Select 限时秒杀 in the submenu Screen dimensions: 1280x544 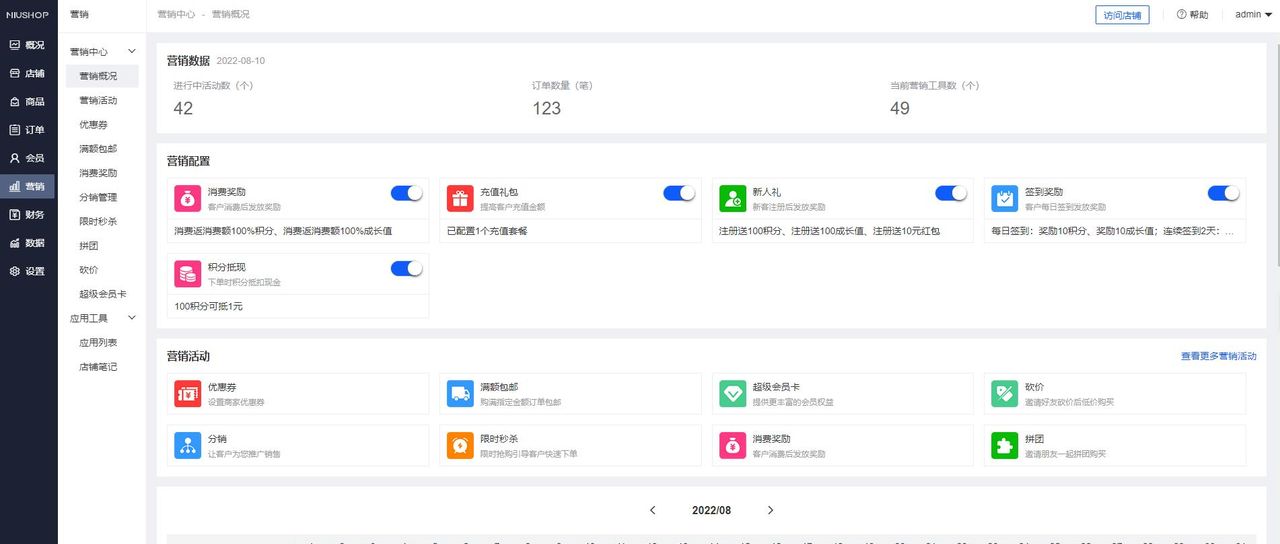98,221
